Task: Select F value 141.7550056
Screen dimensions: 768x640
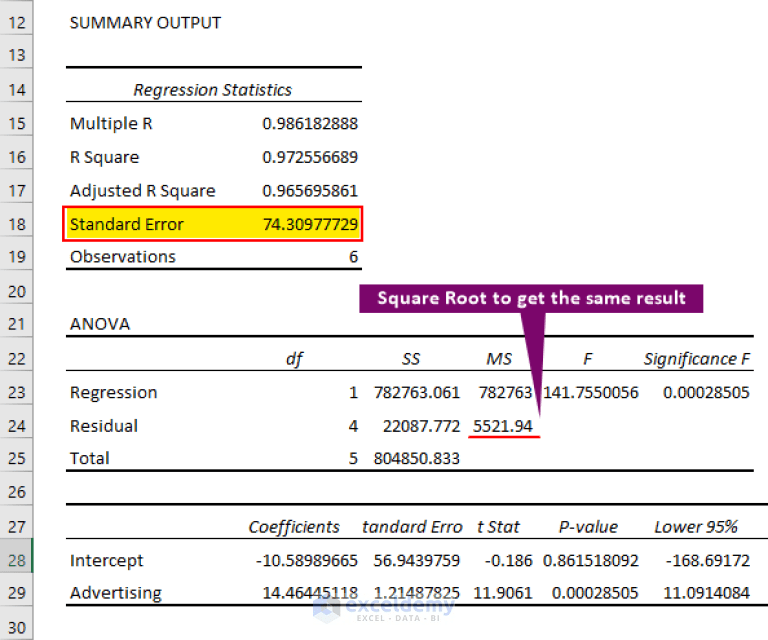Action: pos(591,393)
